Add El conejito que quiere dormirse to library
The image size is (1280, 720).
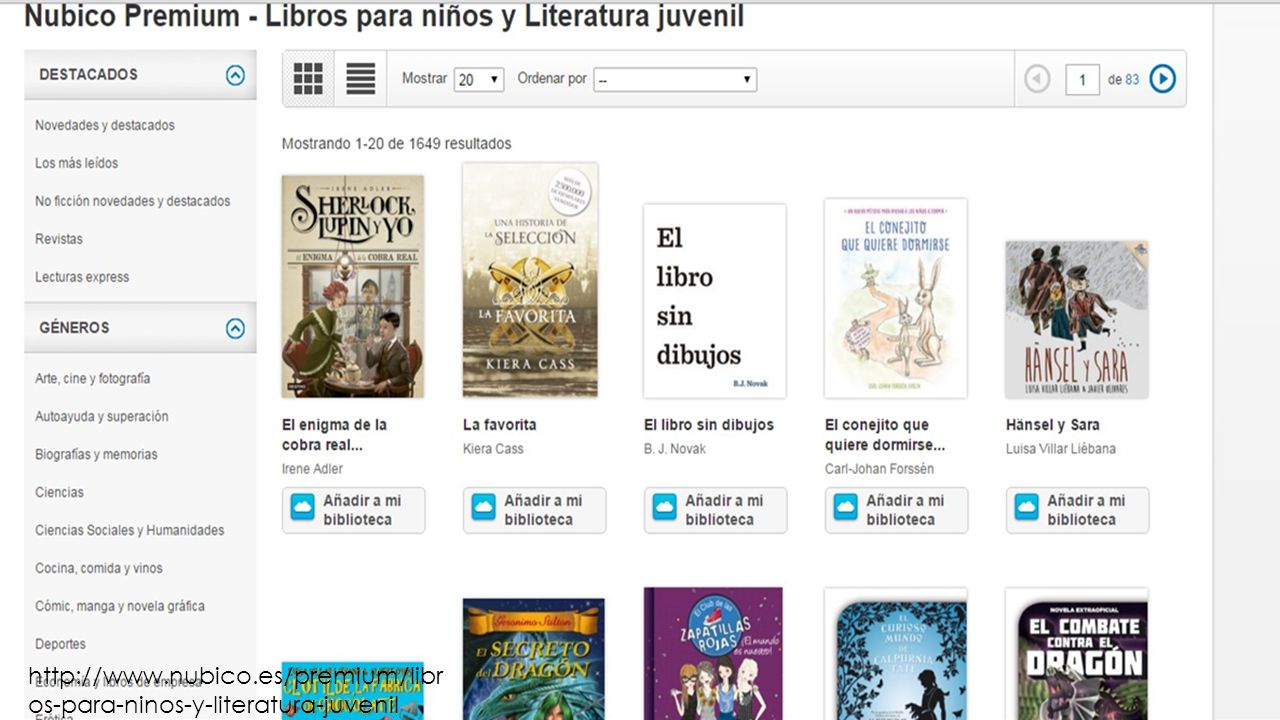(x=896, y=510)
